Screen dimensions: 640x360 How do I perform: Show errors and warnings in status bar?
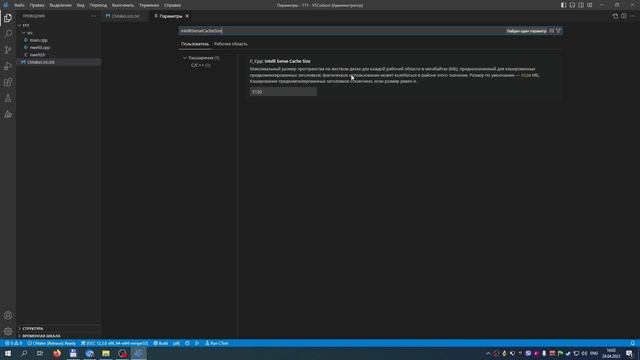pos(13,343)
